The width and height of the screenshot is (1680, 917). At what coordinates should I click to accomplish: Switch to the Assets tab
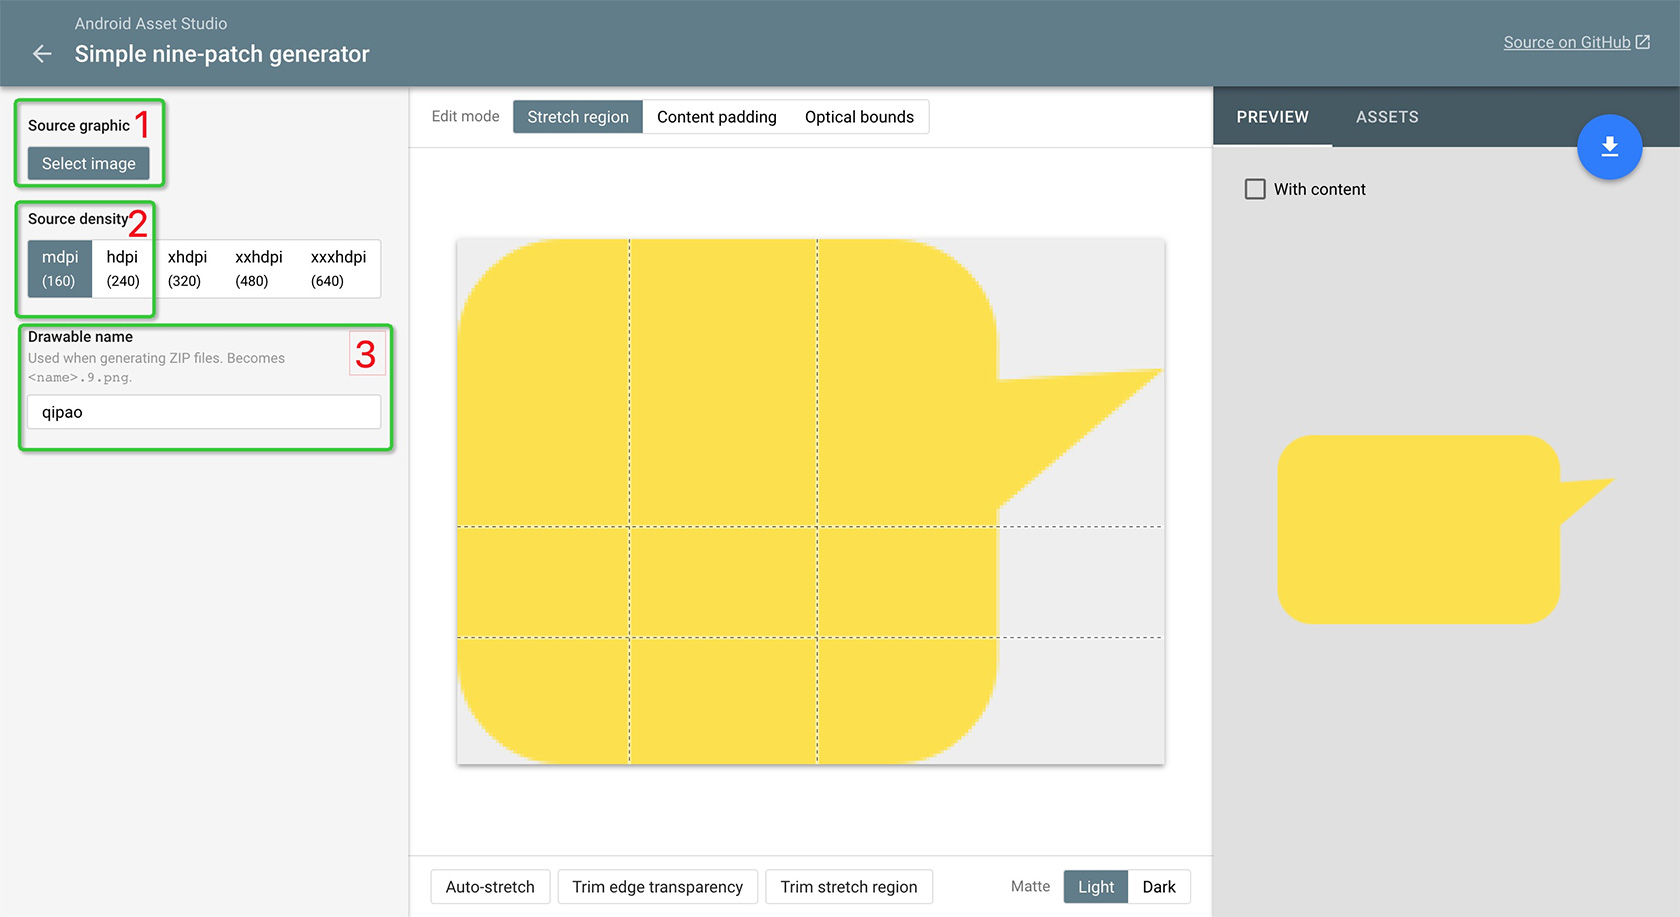pyautogui.click(x=1387, y=117)
